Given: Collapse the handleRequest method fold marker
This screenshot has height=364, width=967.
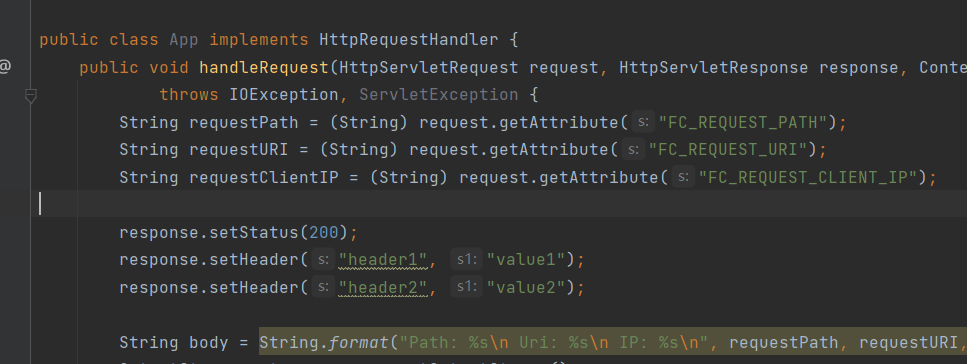Looking at the screenshot, I should coord(30,96).
